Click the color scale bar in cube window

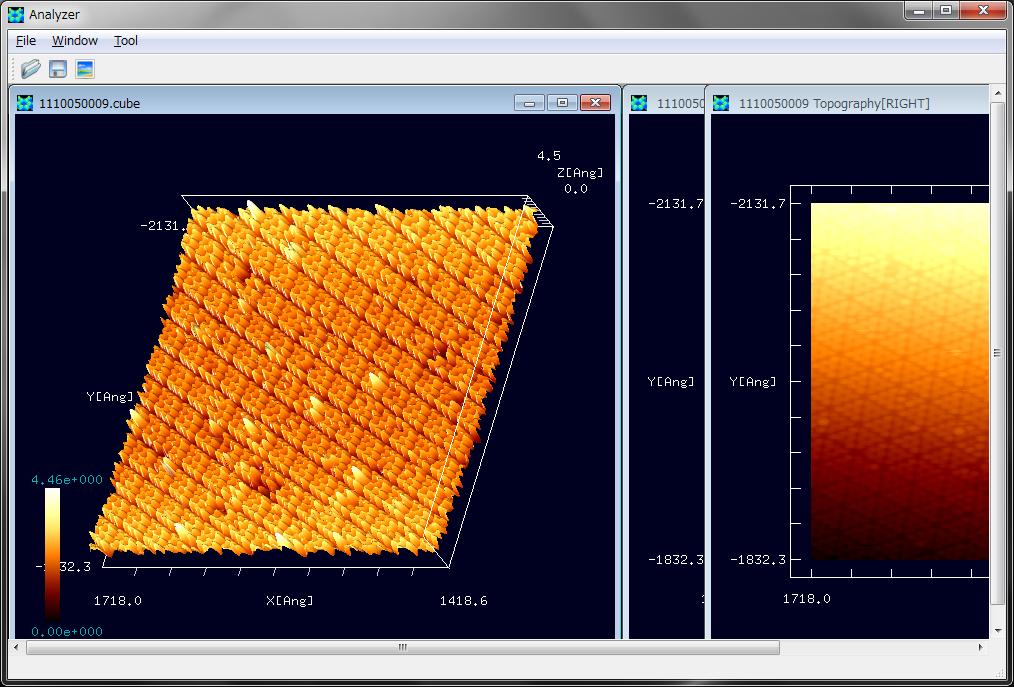click(52, 554)
